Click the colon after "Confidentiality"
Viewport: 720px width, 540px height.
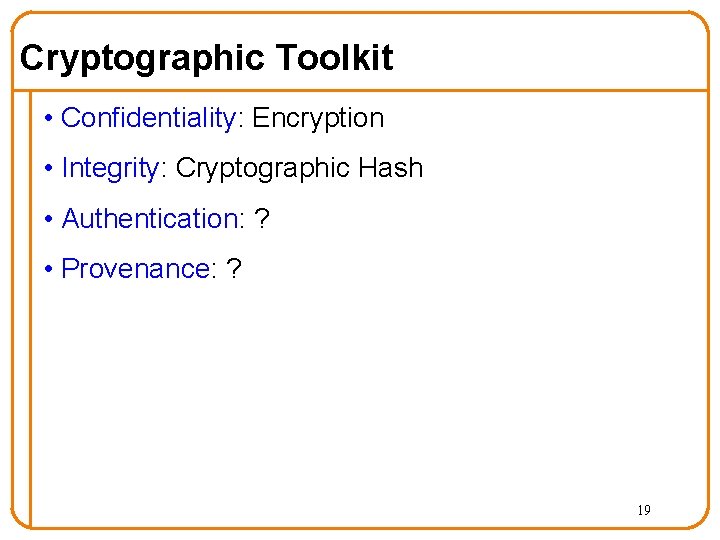tap(241, 122)
